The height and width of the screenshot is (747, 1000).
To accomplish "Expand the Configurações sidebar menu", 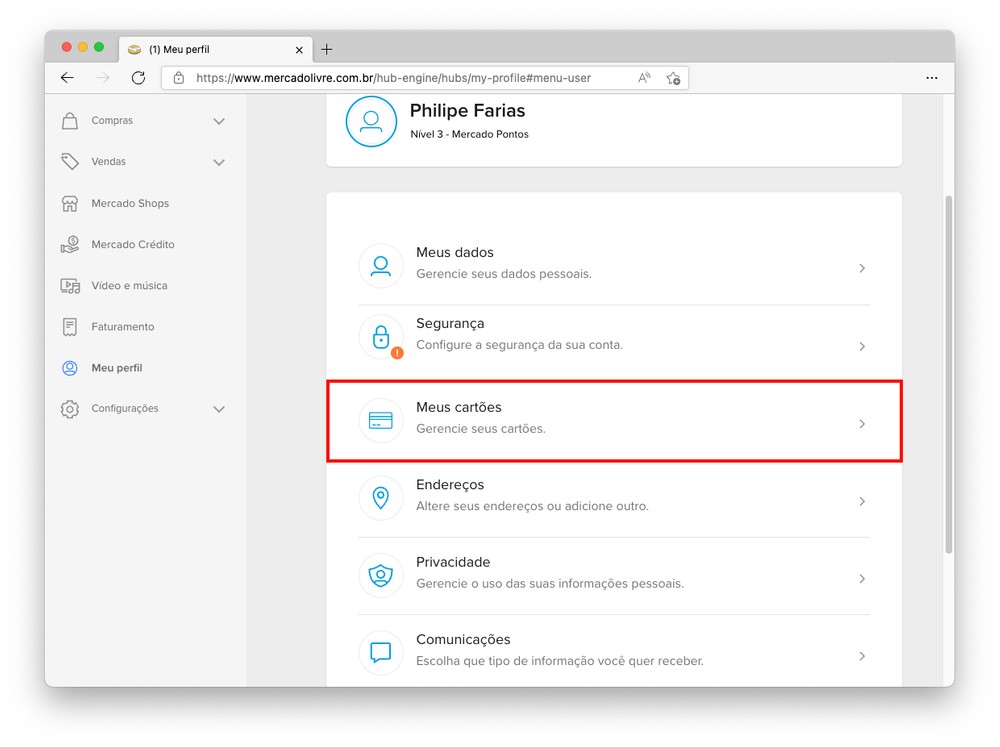I will click(219, 409).
